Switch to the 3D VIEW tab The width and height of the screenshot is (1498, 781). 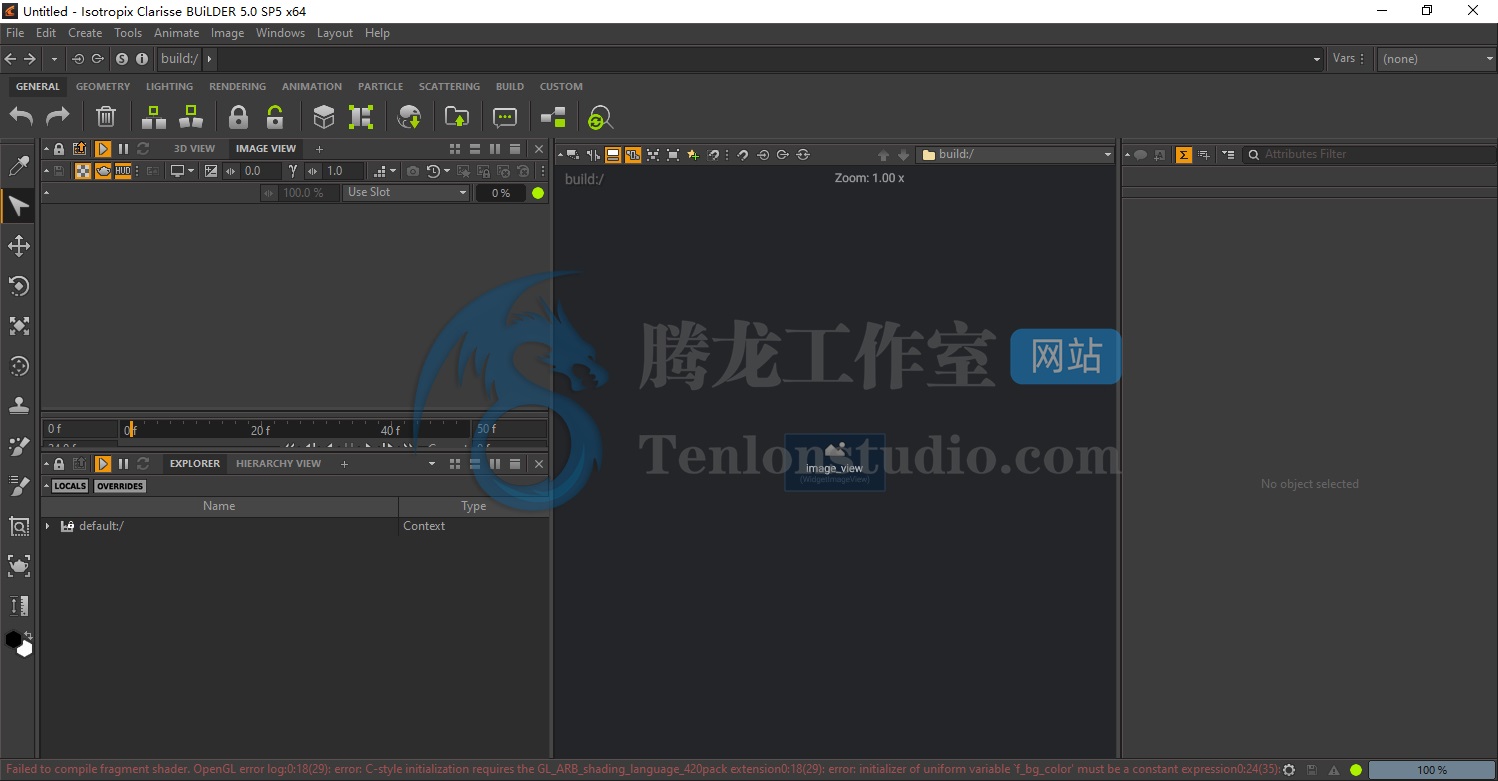194,149
